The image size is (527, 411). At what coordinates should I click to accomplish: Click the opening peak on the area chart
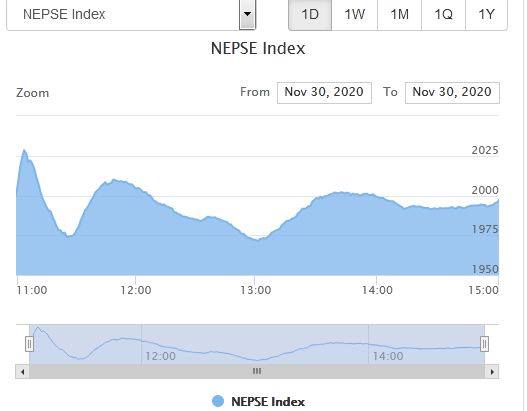pyautogui.click(x=24, y=150)
